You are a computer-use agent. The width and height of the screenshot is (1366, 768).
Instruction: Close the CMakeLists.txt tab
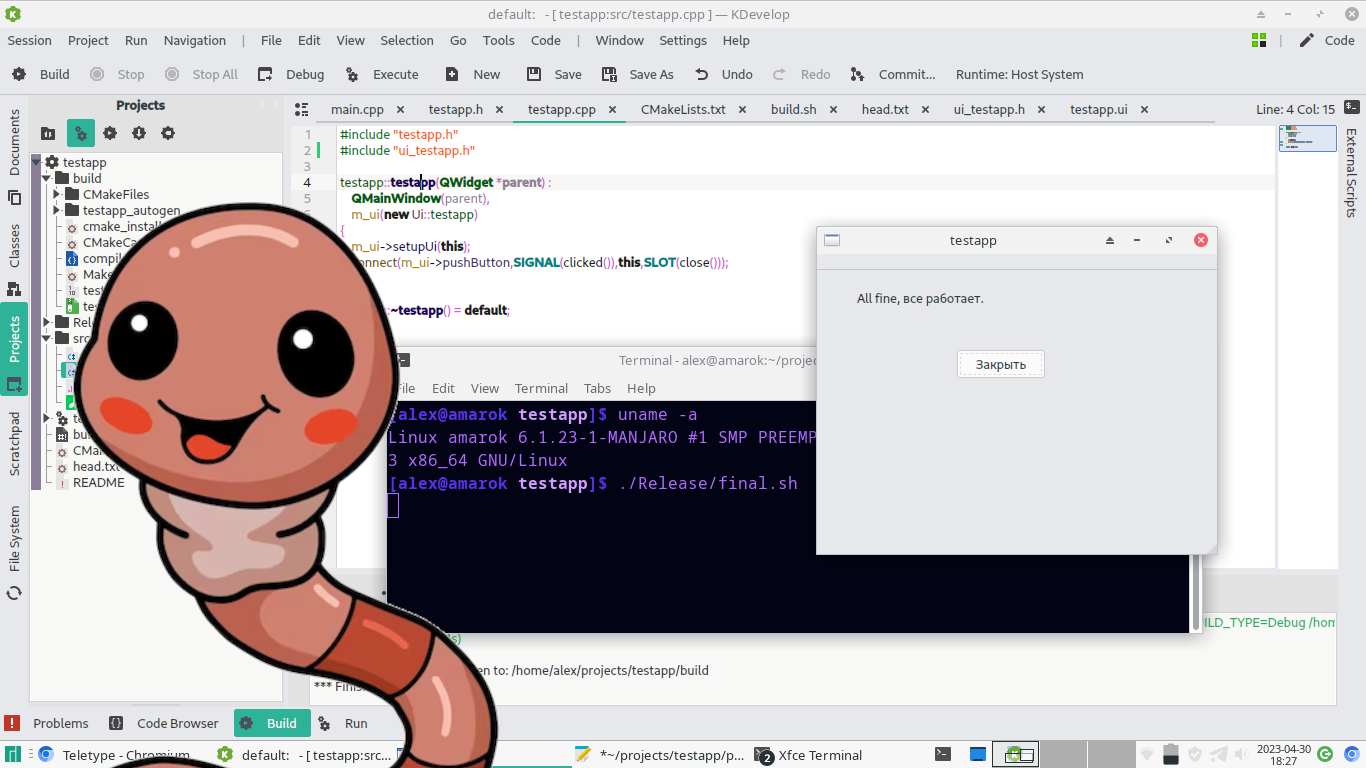tap(742, 110)
